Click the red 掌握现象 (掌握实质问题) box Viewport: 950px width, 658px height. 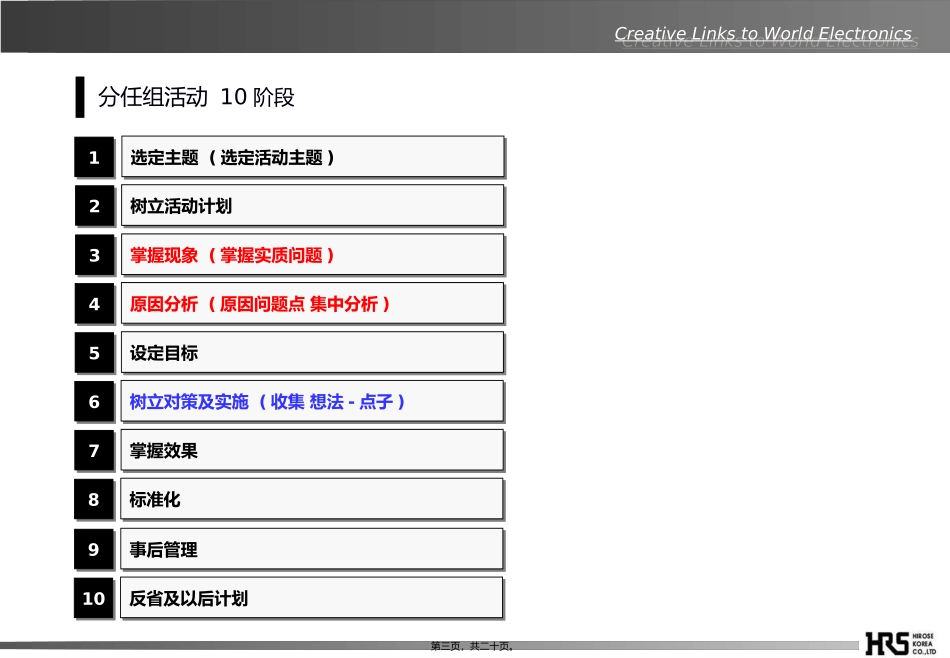(x=313, y=255)
